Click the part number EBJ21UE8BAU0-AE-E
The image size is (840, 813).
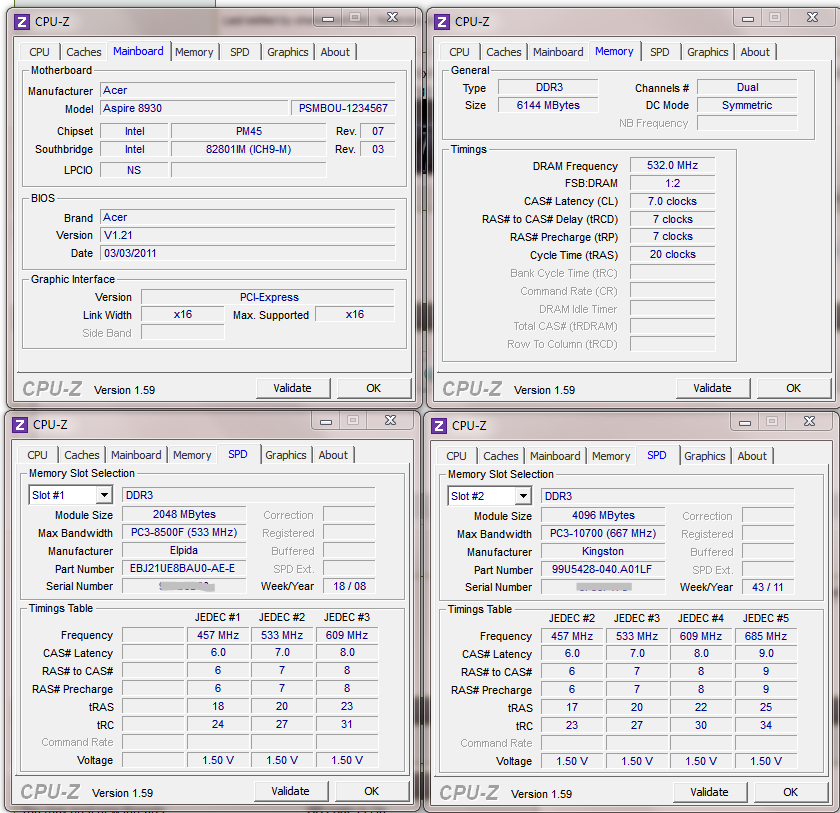pyautogui.click(x=184, y=568)
